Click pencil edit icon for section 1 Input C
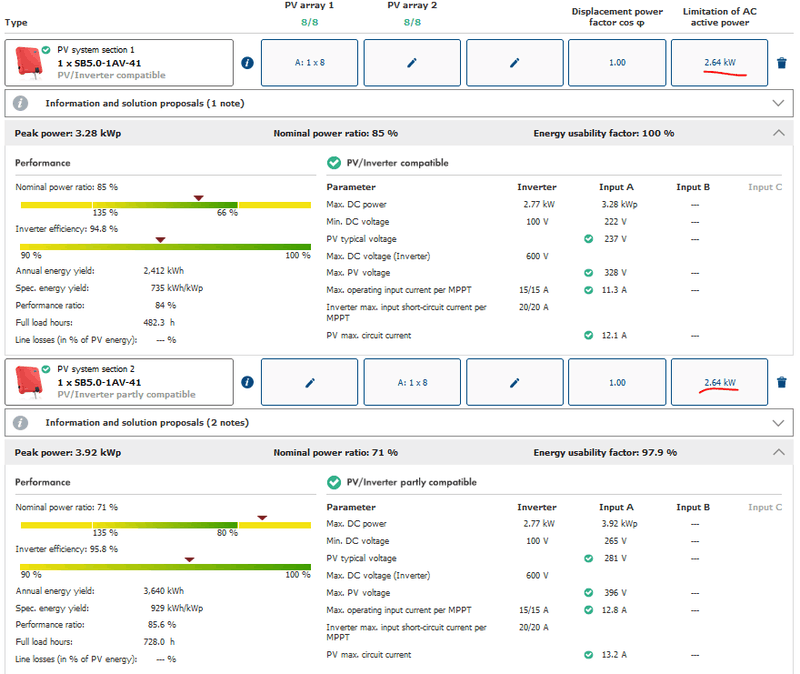 click(x=515, y=62)
